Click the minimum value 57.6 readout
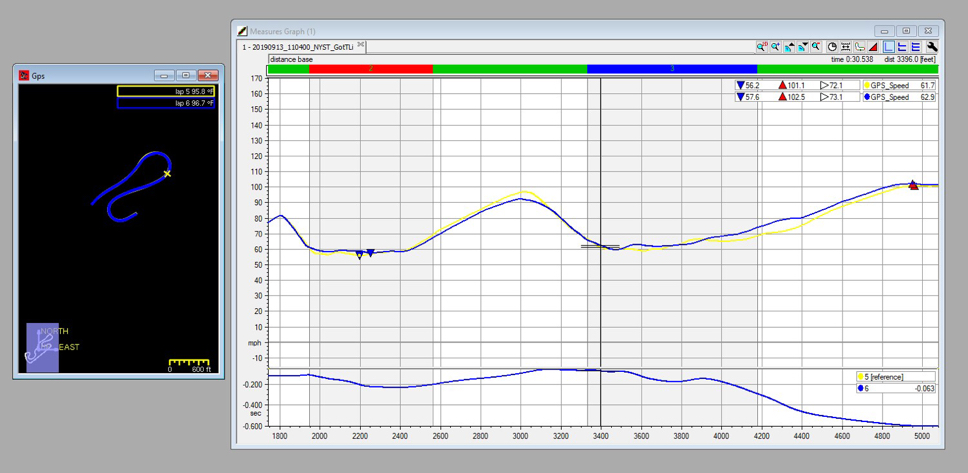Image resolution: width=968 pixels, height=473 pixels. click(748, 97)
